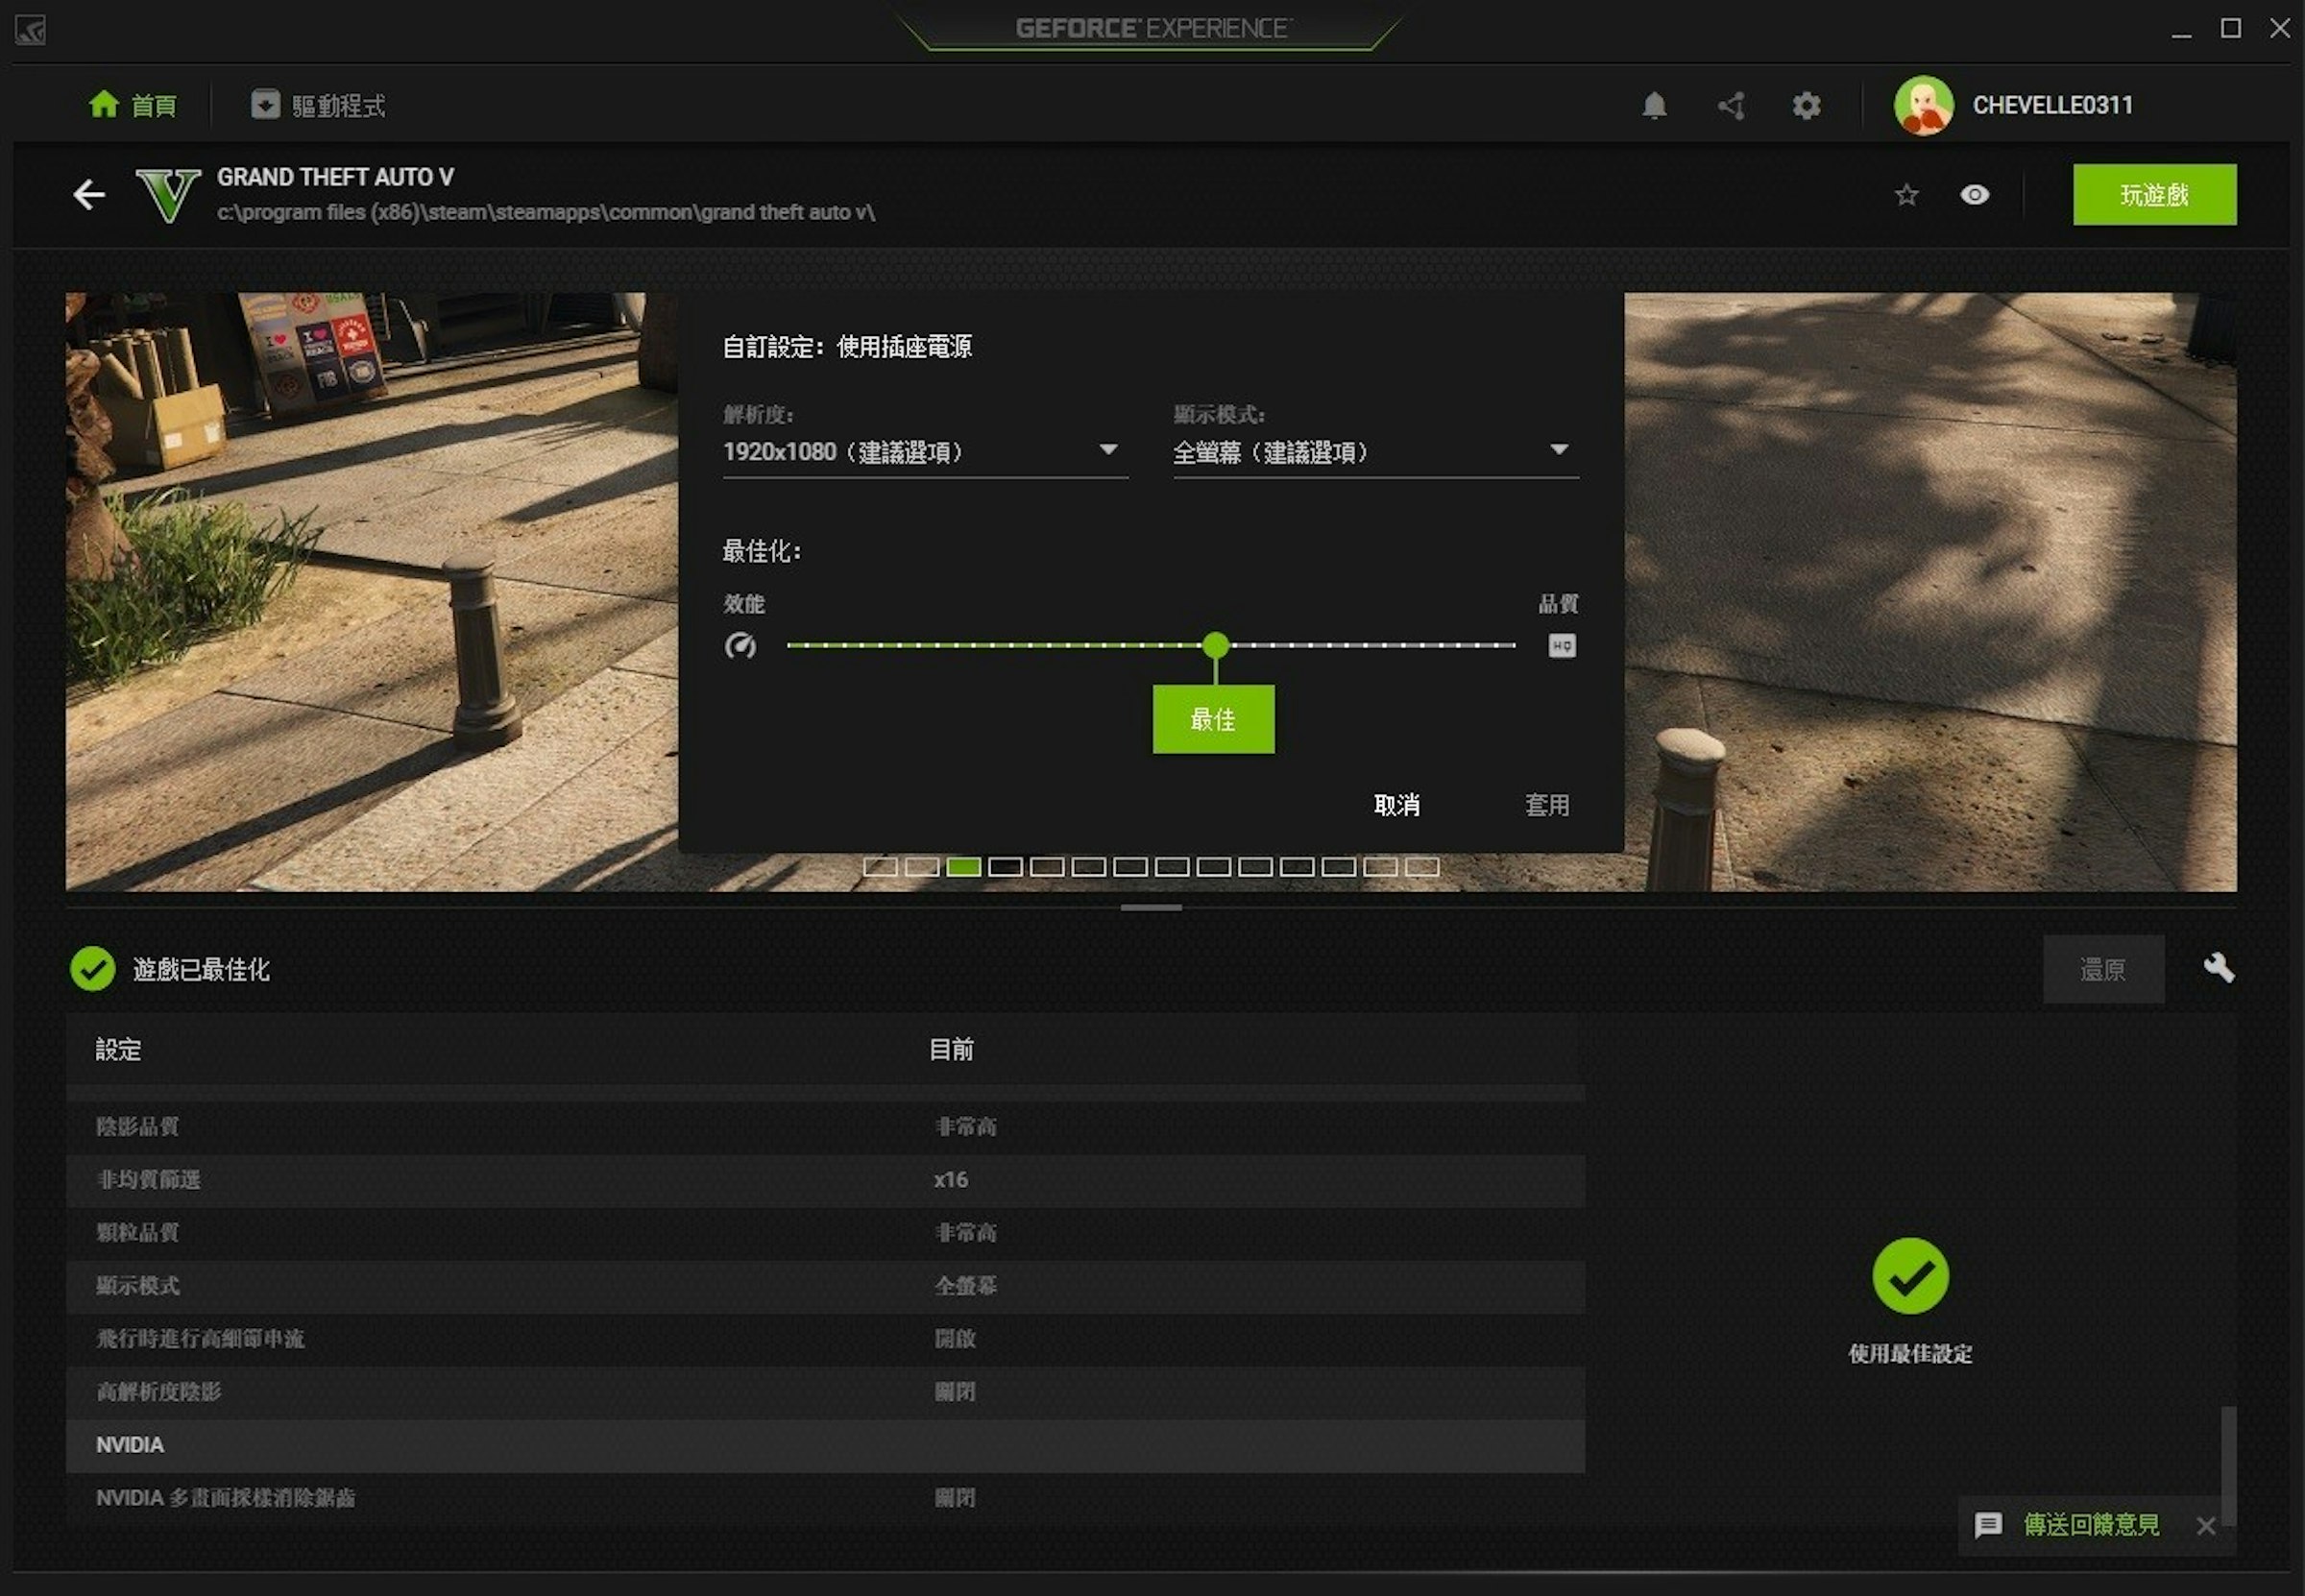Click the 非均質篩選 settings row
This screenshot has height=1596, width=2305.
click(825, 1179)
